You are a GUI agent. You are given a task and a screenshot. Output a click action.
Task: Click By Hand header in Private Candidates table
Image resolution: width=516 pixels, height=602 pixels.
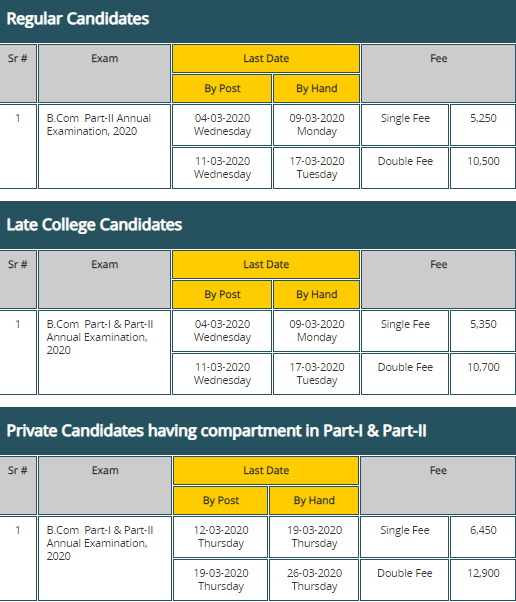click(314, 500)
